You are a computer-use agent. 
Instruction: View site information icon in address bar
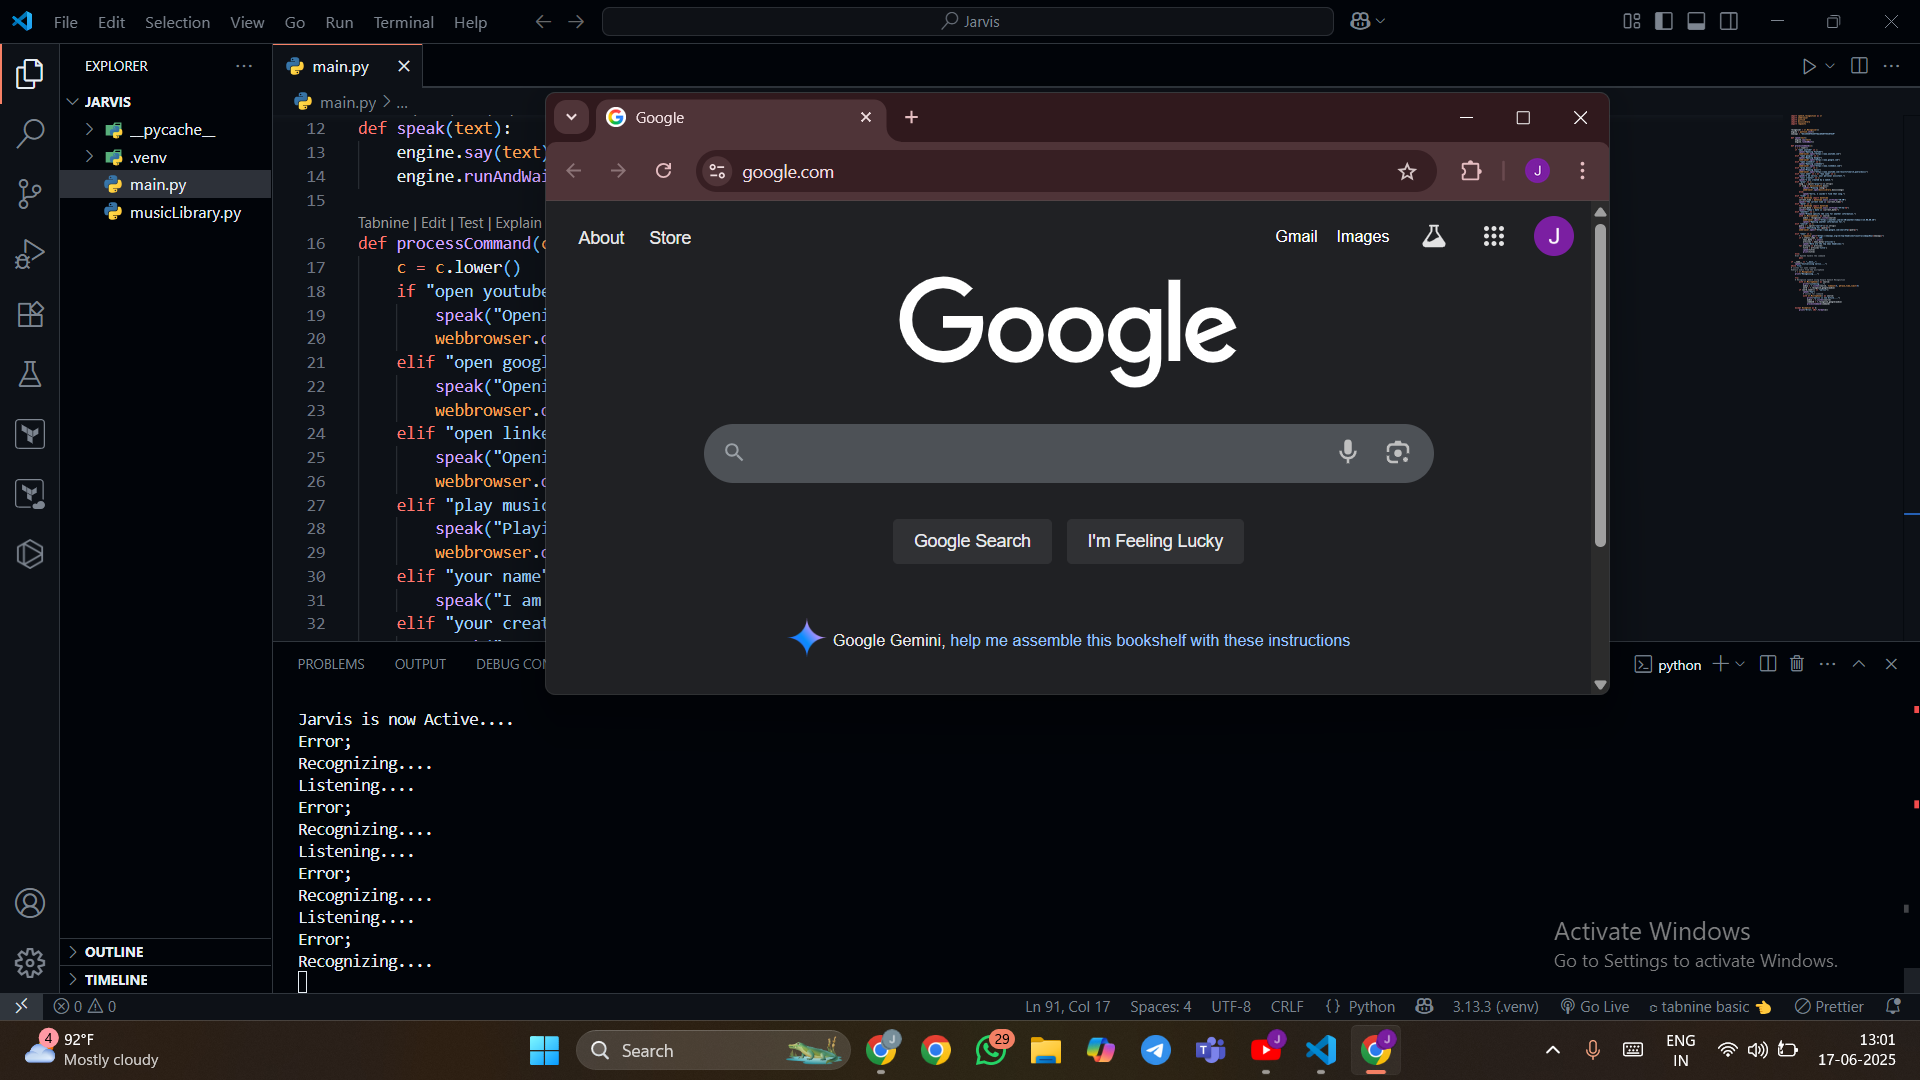pyautogui.click(x=717, y=171)
